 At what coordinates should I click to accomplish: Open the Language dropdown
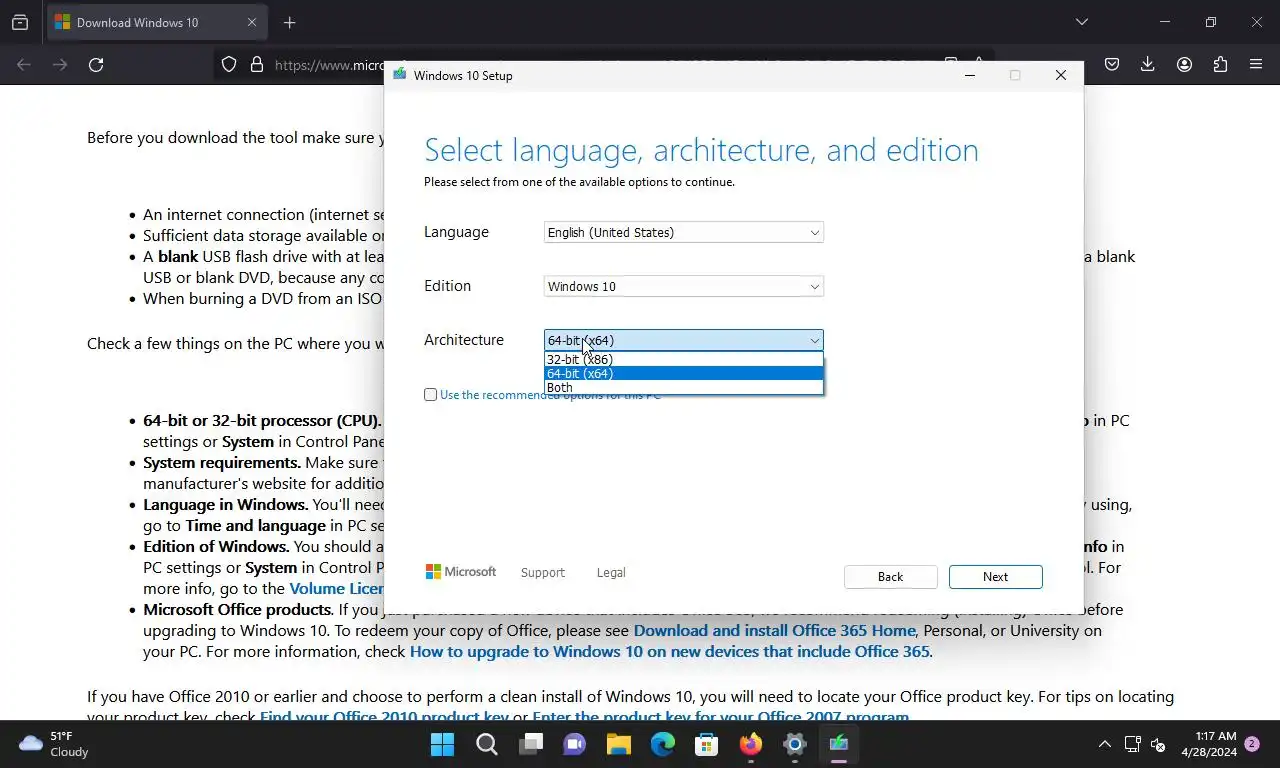pyautogui.click(x=684, y=232)
